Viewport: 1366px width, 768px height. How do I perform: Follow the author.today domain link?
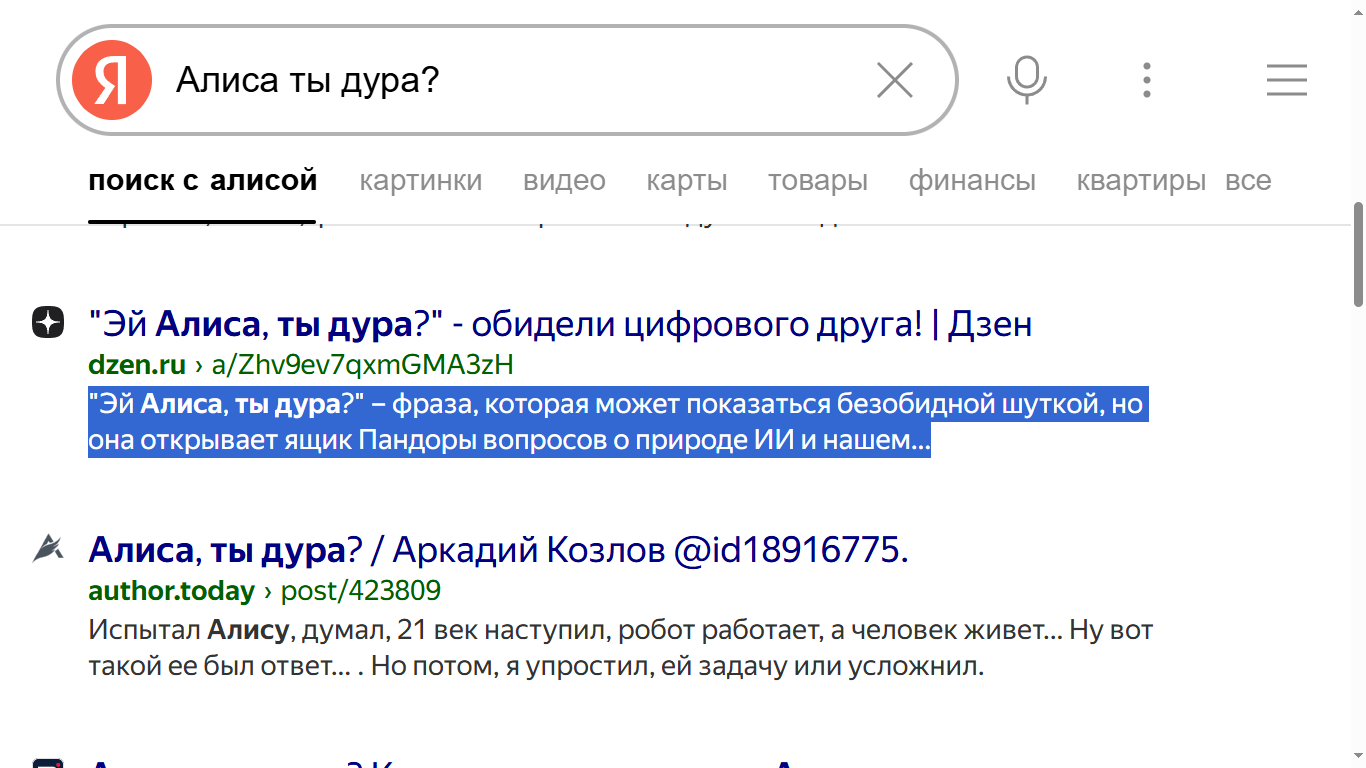tap(171, 591)
